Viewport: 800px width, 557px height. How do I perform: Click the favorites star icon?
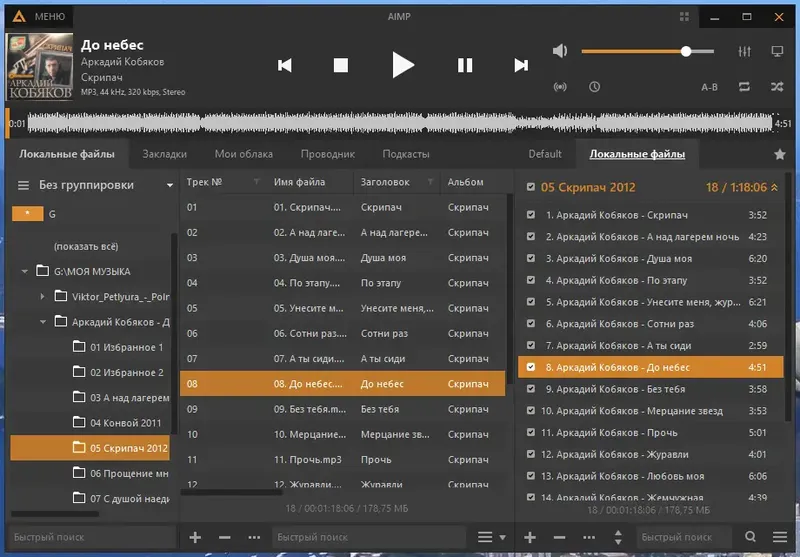(x=780, y=154)
